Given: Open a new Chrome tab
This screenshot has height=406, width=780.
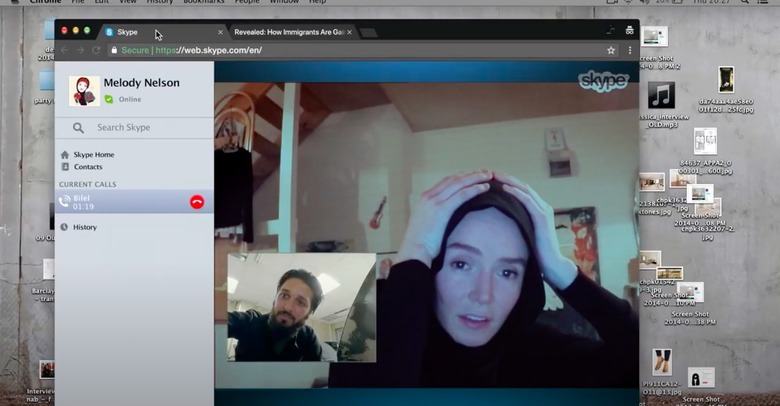Looking at the screenshot, I should click(368, 33).
